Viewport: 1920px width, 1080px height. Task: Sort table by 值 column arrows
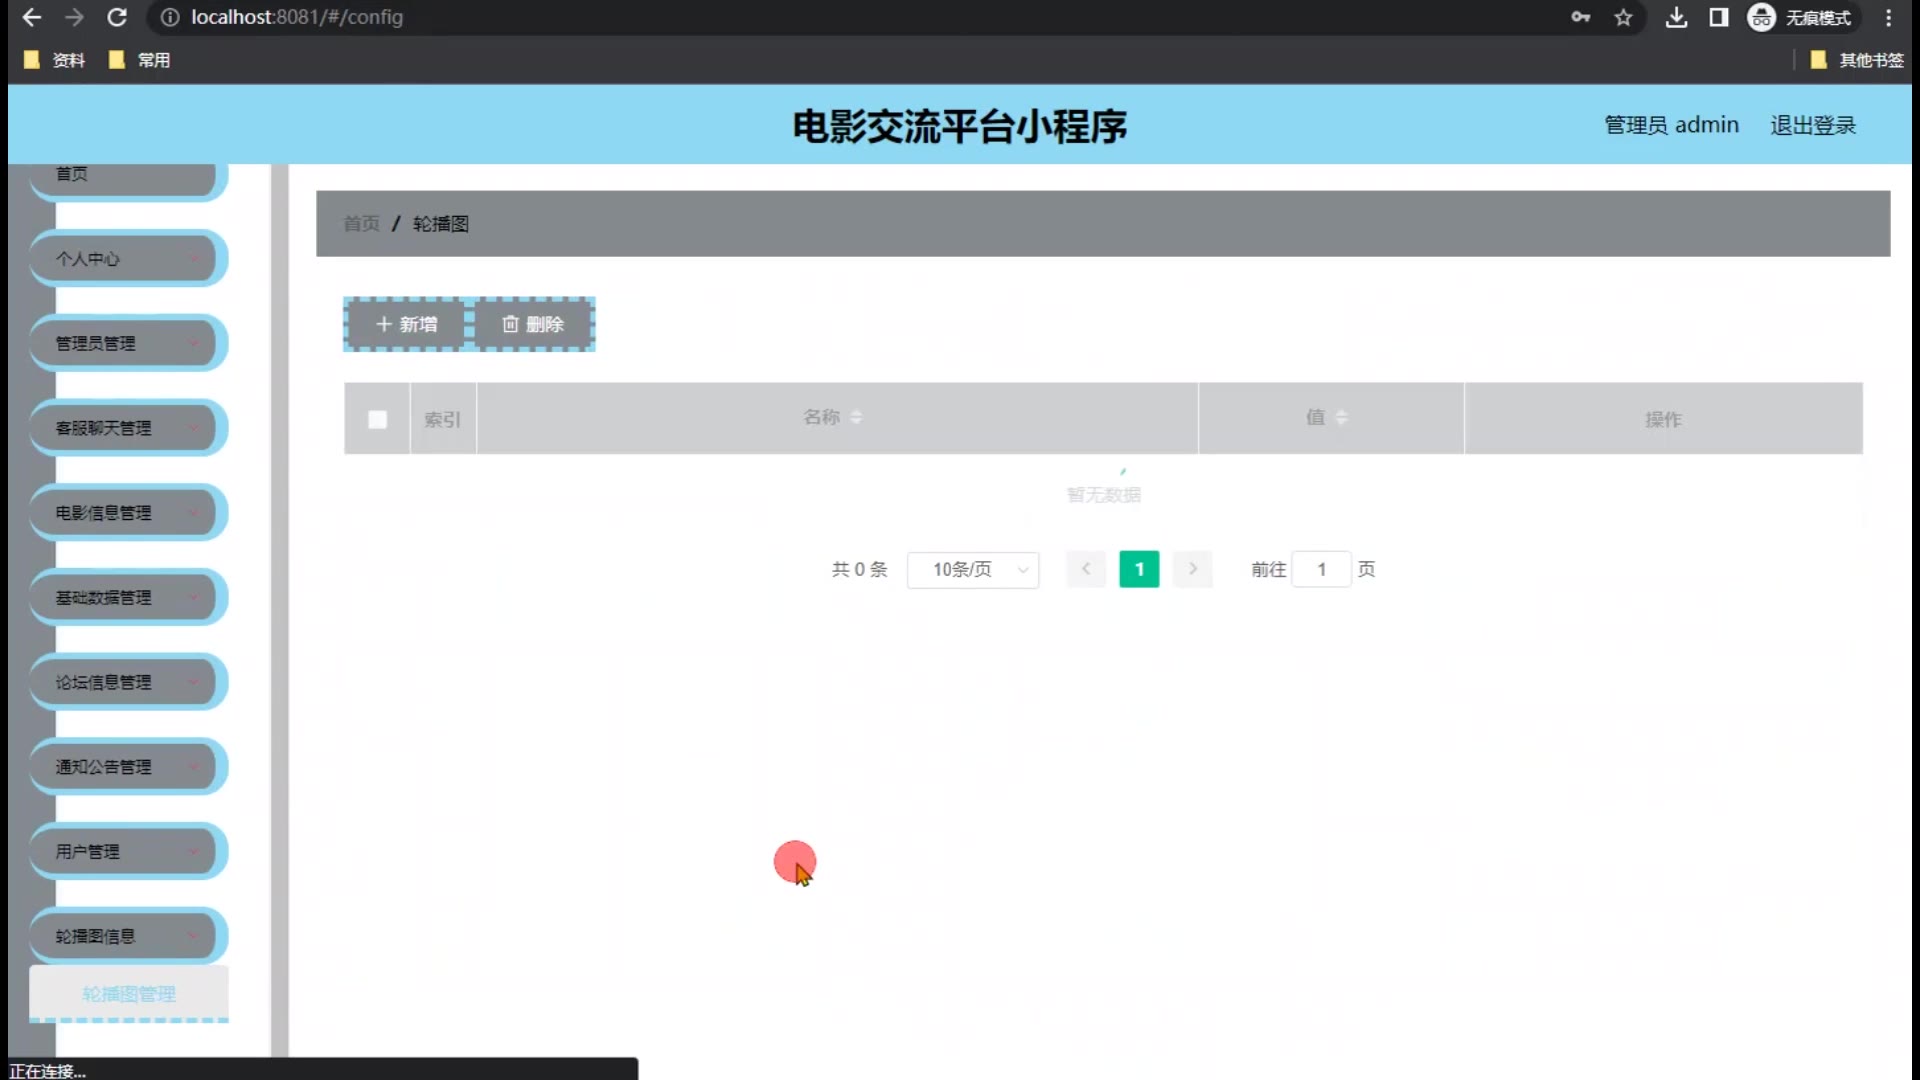[1341, 417]
